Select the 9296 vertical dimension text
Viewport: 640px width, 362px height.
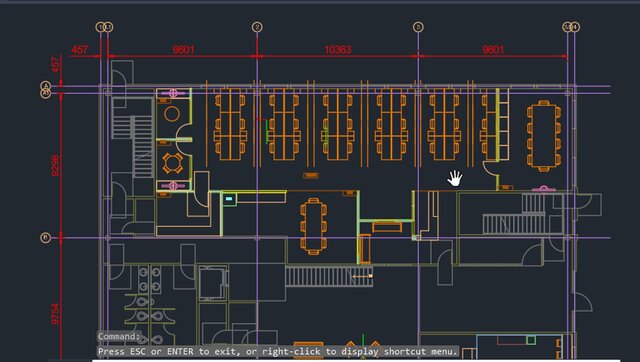click(56, 166)
